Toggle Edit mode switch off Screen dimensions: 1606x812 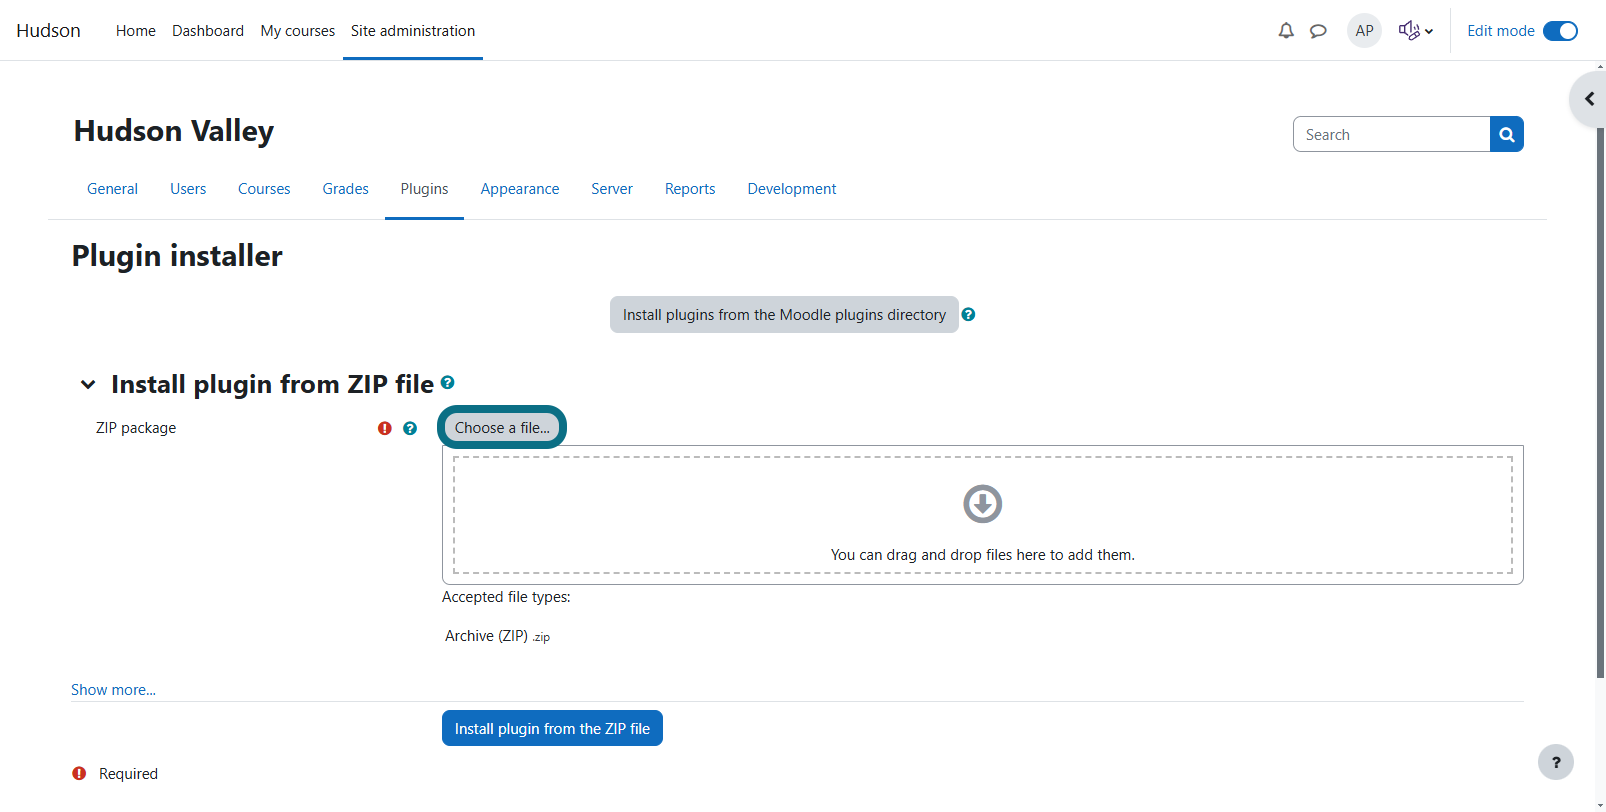click(x=1560, y=31)
